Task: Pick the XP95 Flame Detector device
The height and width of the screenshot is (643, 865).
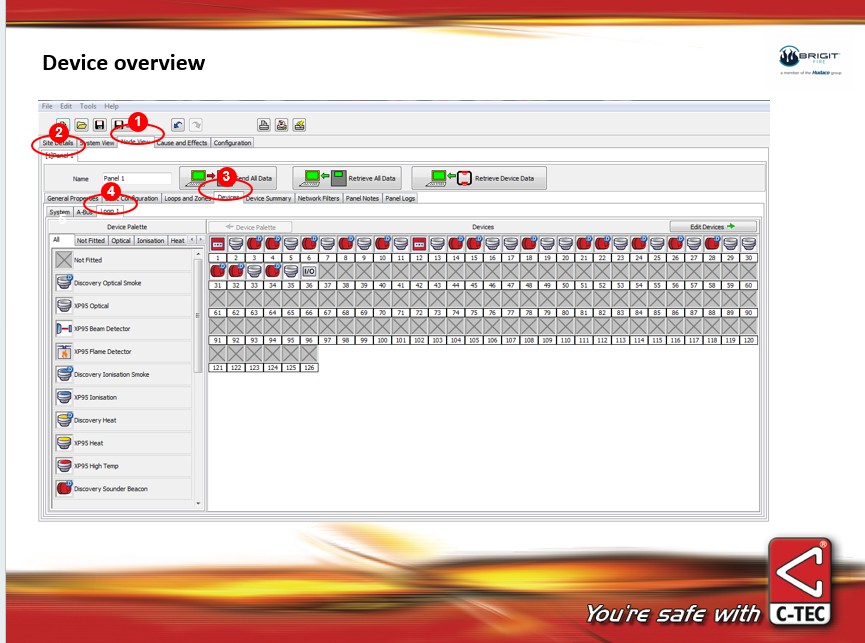Action: [x=64, y=351]
